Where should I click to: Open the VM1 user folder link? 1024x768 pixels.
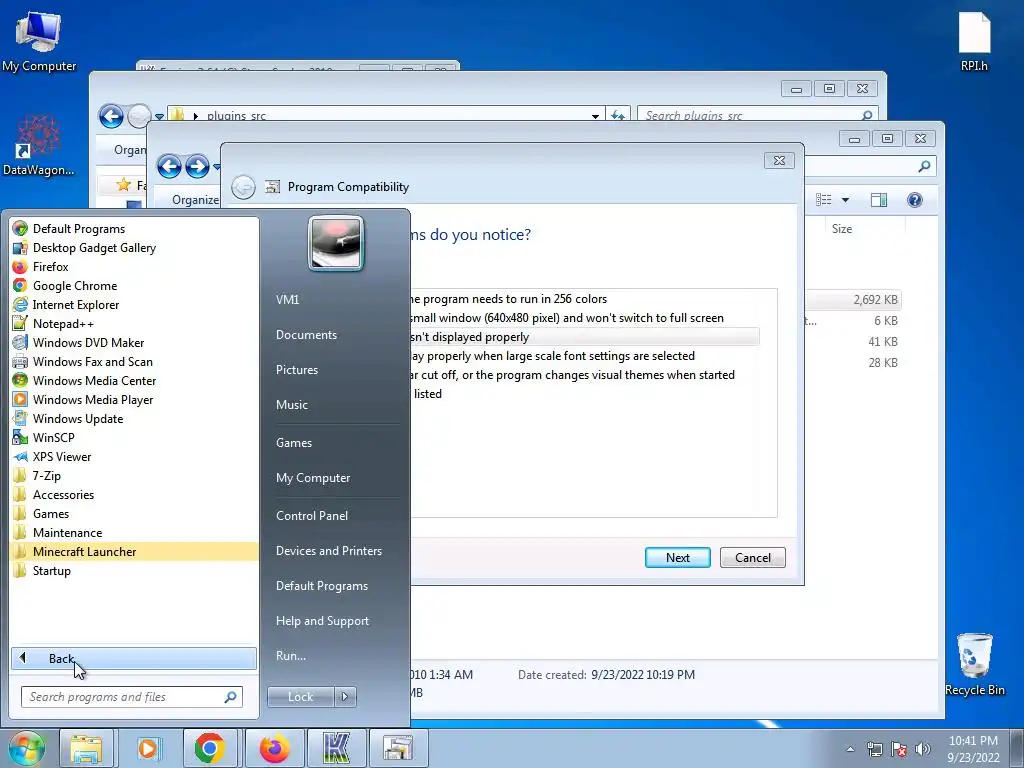tap(287, 299)
